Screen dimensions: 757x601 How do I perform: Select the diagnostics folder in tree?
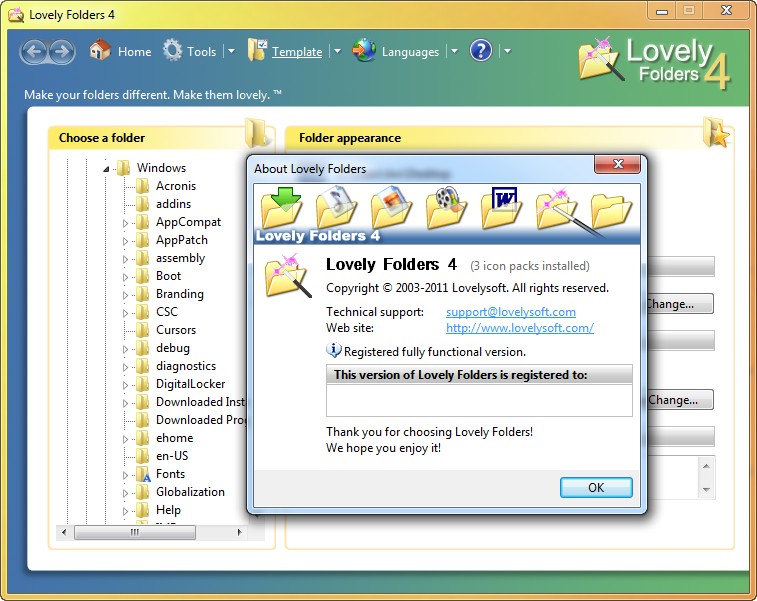[x=186, y=366]
